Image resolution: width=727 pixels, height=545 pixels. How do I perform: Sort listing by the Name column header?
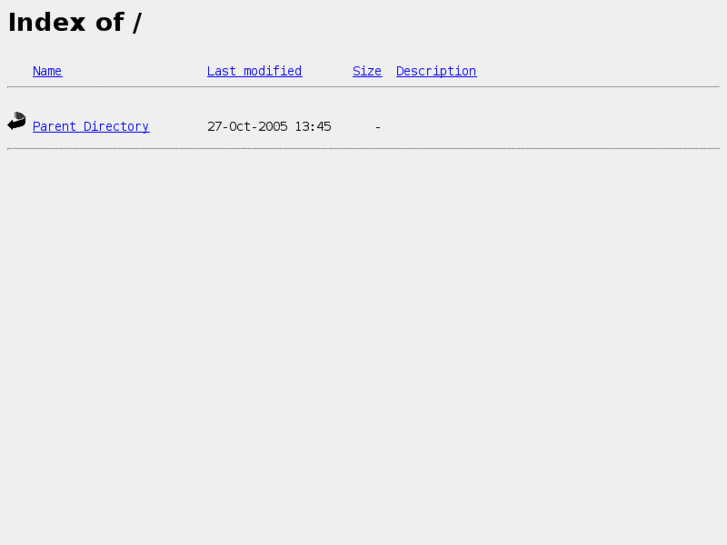click(47, 71)
